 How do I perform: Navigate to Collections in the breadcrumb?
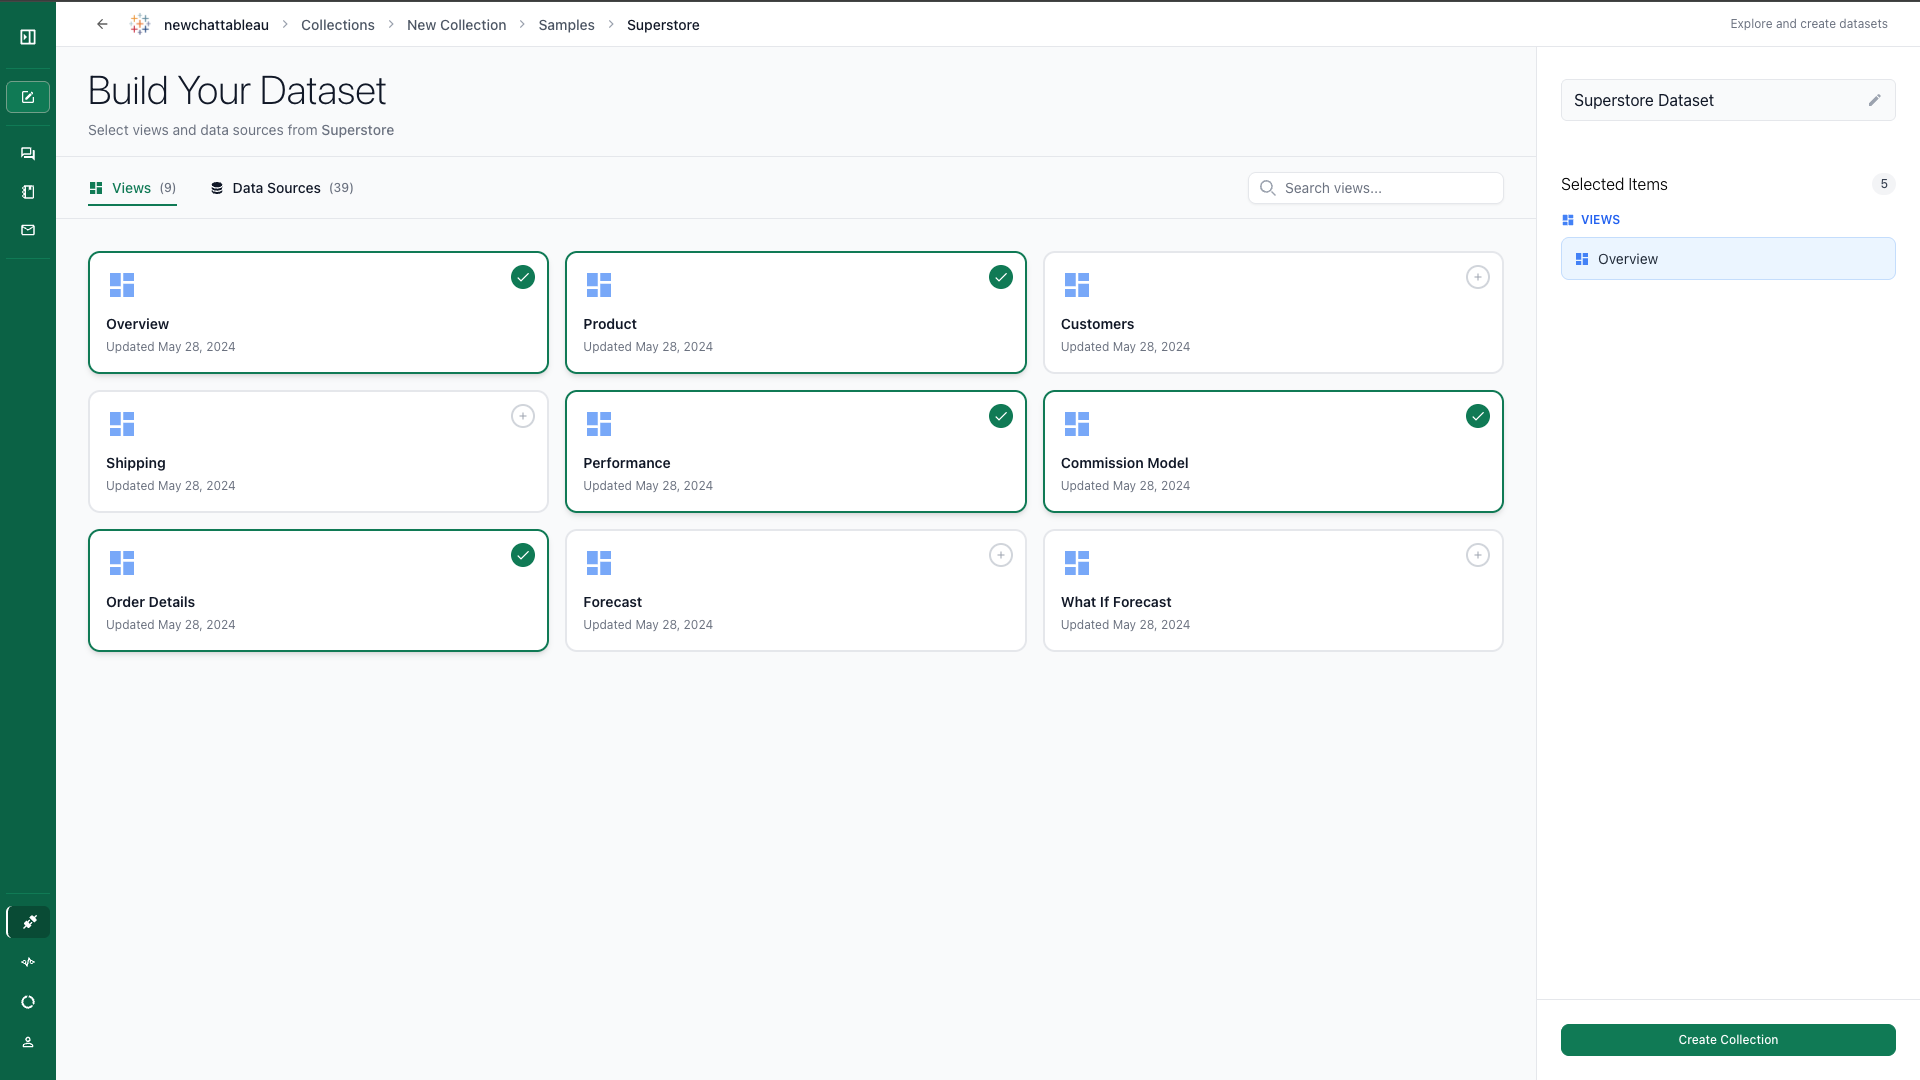337,24
